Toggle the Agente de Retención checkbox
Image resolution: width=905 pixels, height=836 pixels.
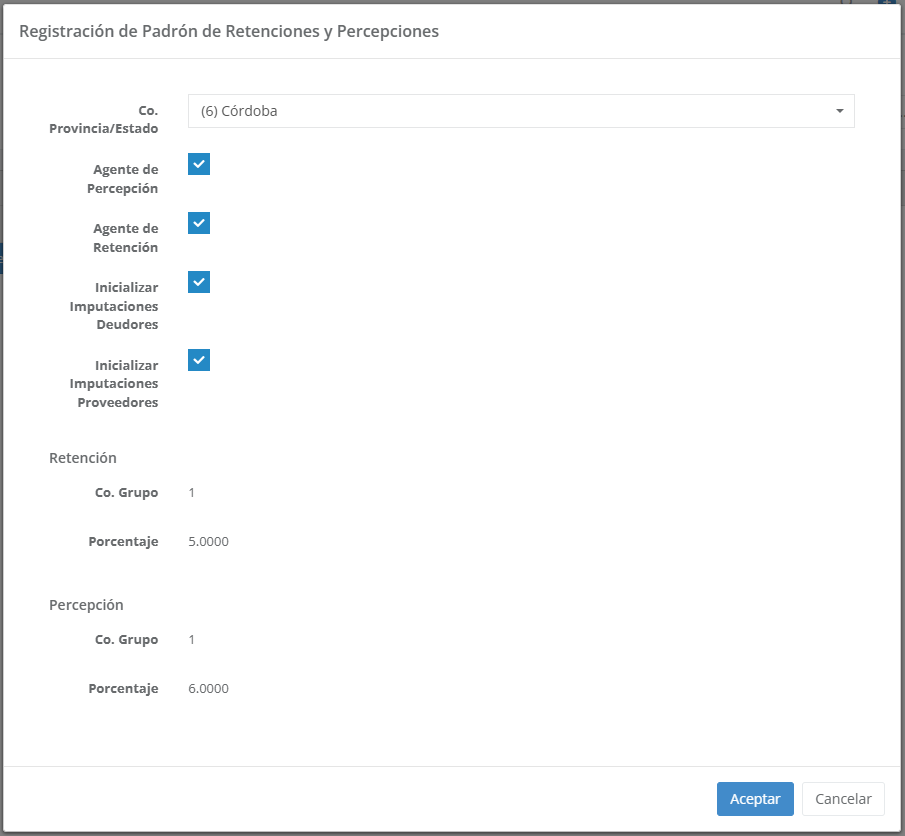coord(199,223)
